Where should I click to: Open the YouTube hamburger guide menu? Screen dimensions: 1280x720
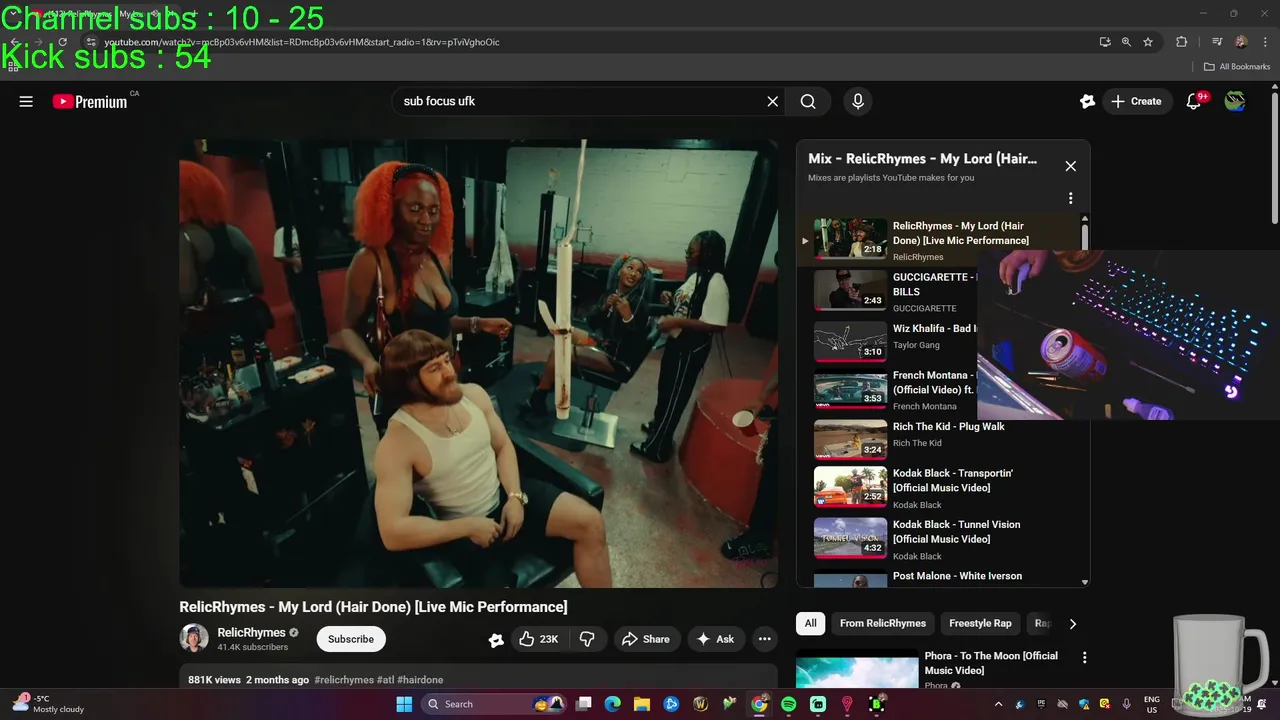coord(26,101)
